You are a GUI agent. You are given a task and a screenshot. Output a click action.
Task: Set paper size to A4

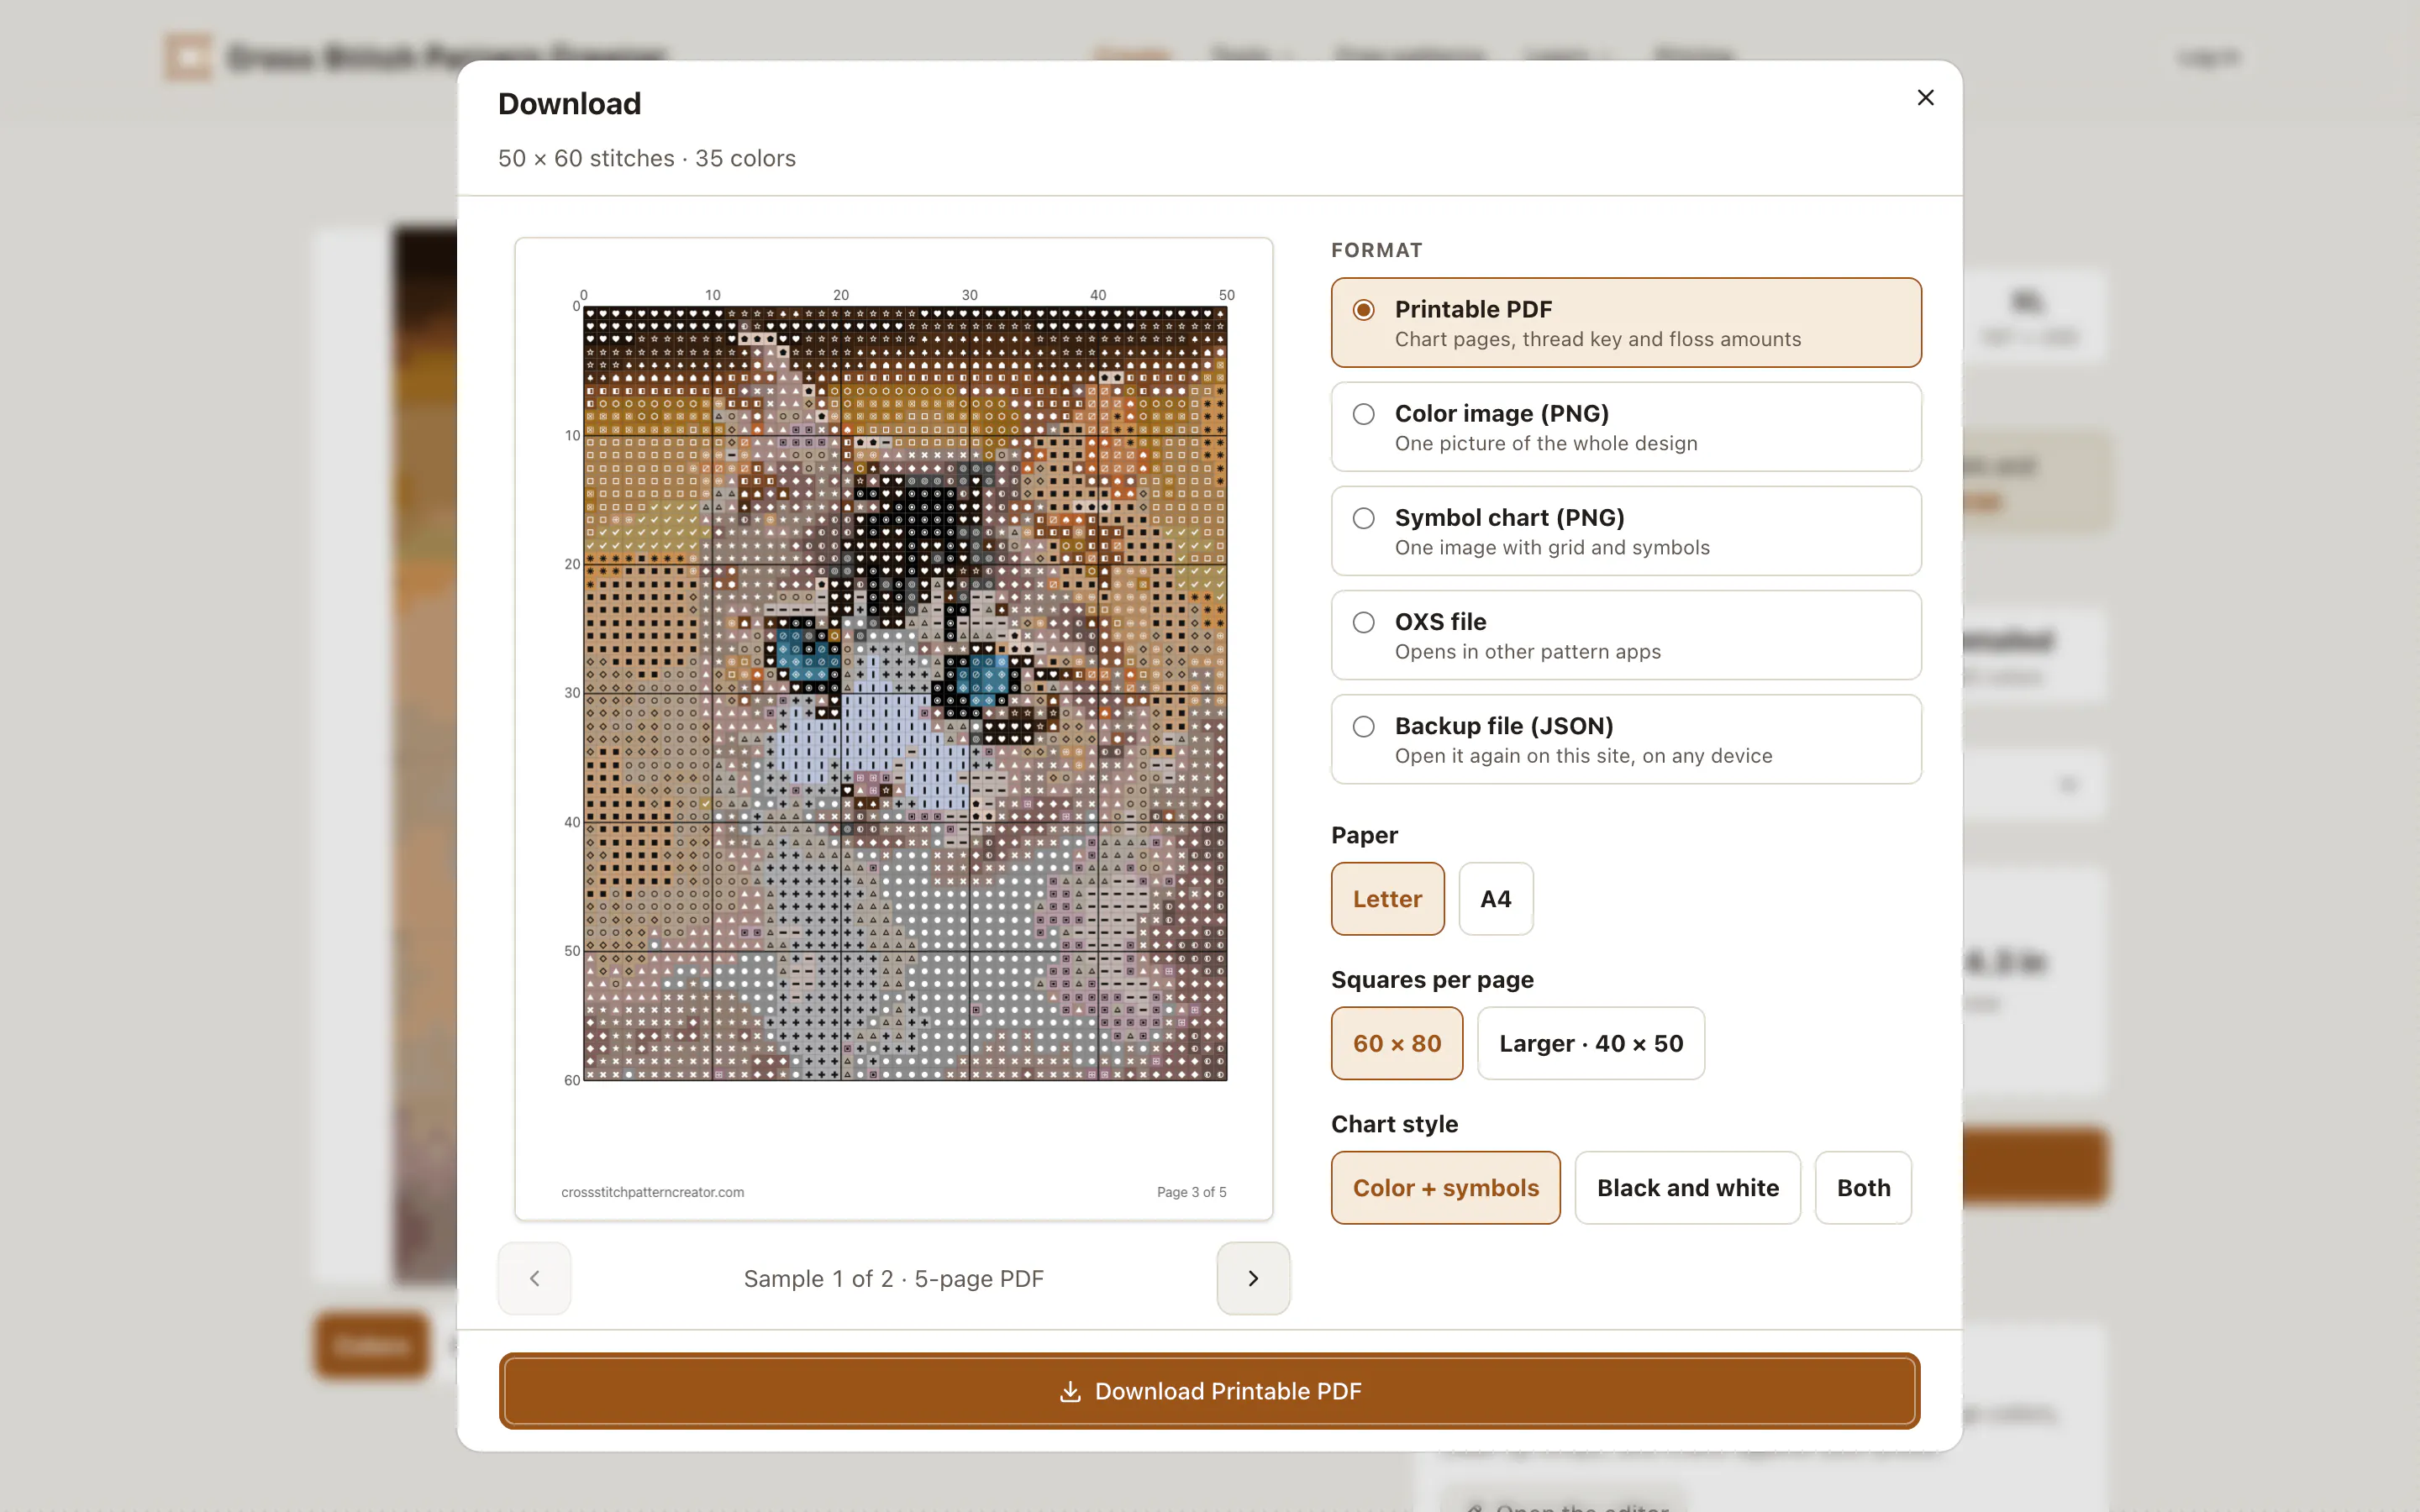point(1495,899)
